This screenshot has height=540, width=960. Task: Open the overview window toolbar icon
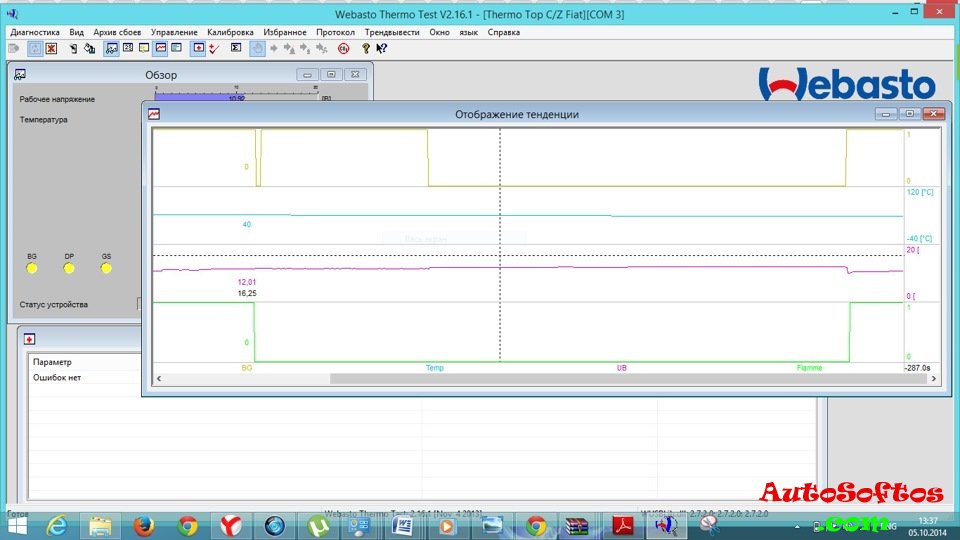pyautogui.click(x=111, y=48)
